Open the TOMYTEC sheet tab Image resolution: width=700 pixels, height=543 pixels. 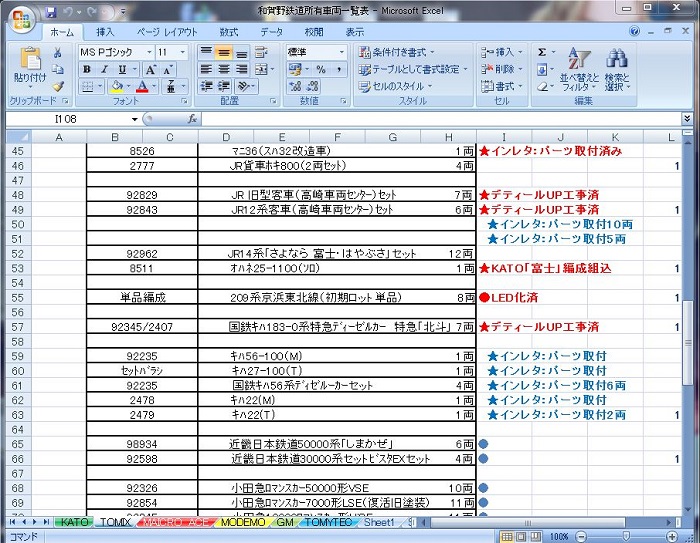[328, 522]
